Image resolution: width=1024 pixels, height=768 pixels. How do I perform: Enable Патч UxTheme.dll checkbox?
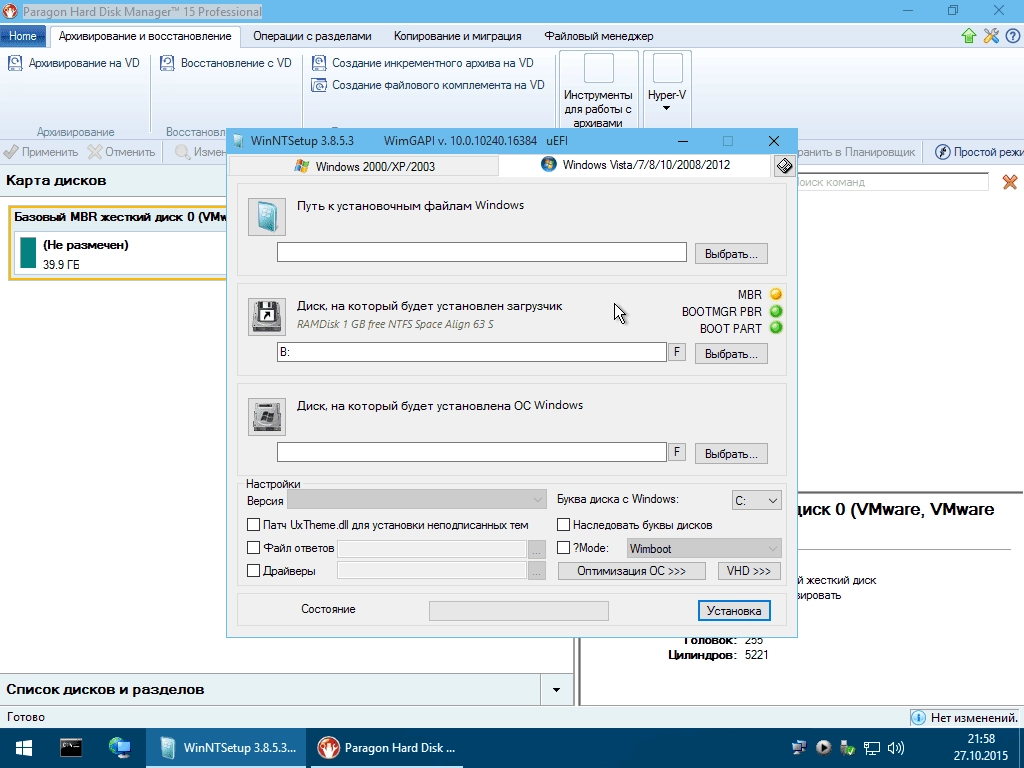click(253, 524)
